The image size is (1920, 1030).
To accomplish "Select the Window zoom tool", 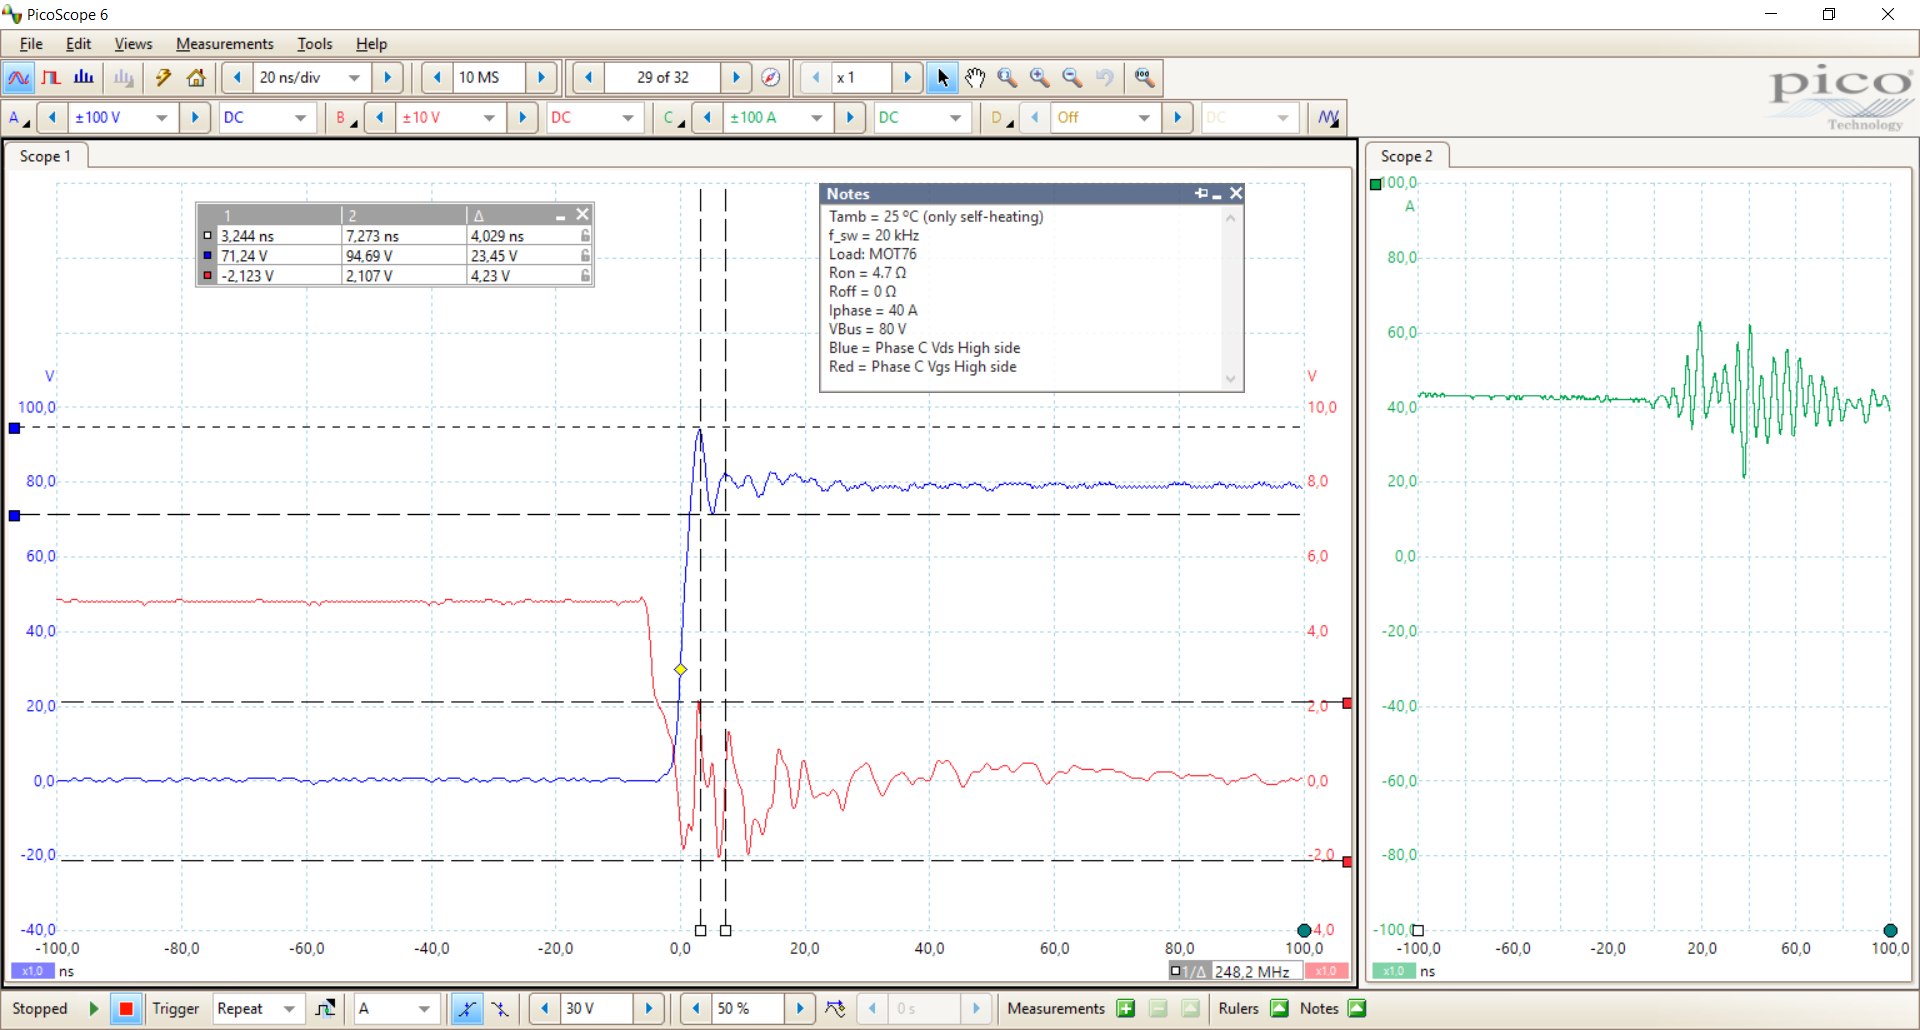I will tap(1007, 78).
